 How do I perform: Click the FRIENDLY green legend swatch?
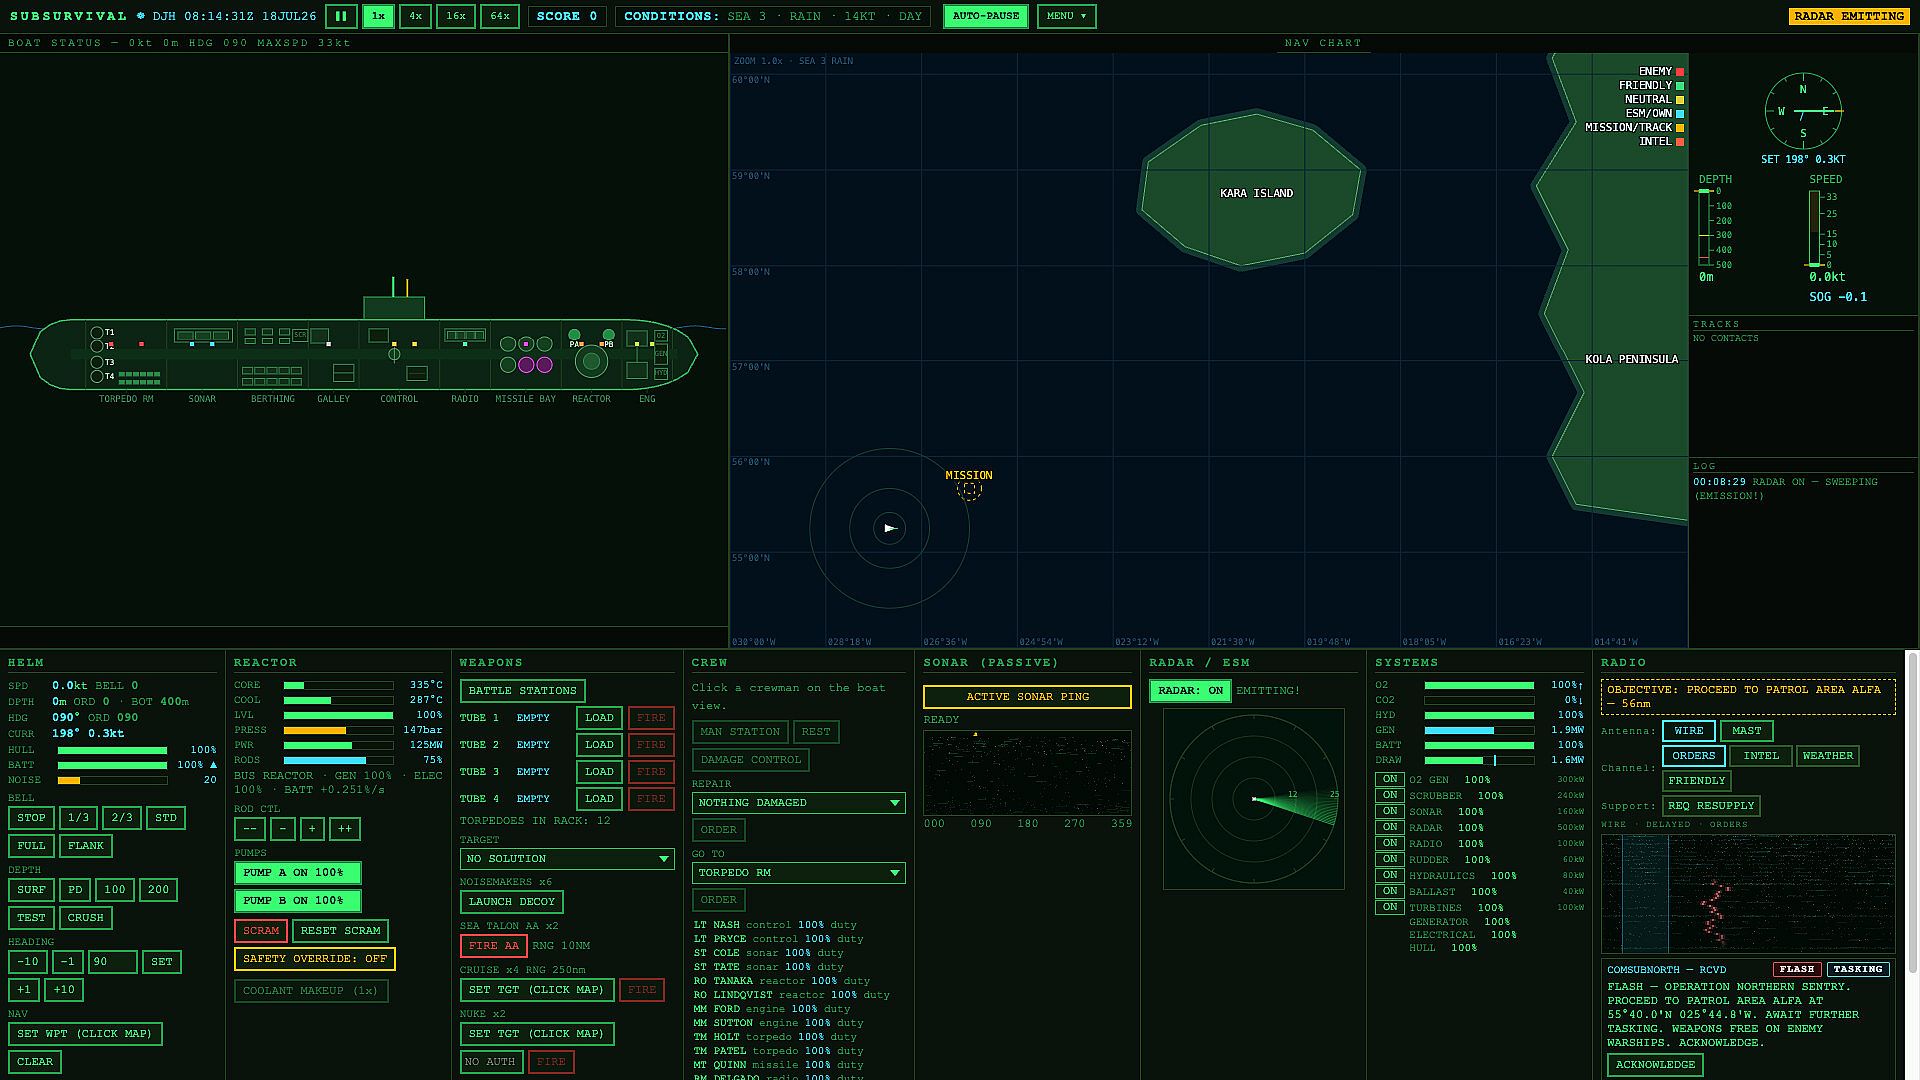click(x=1680, y=86)
